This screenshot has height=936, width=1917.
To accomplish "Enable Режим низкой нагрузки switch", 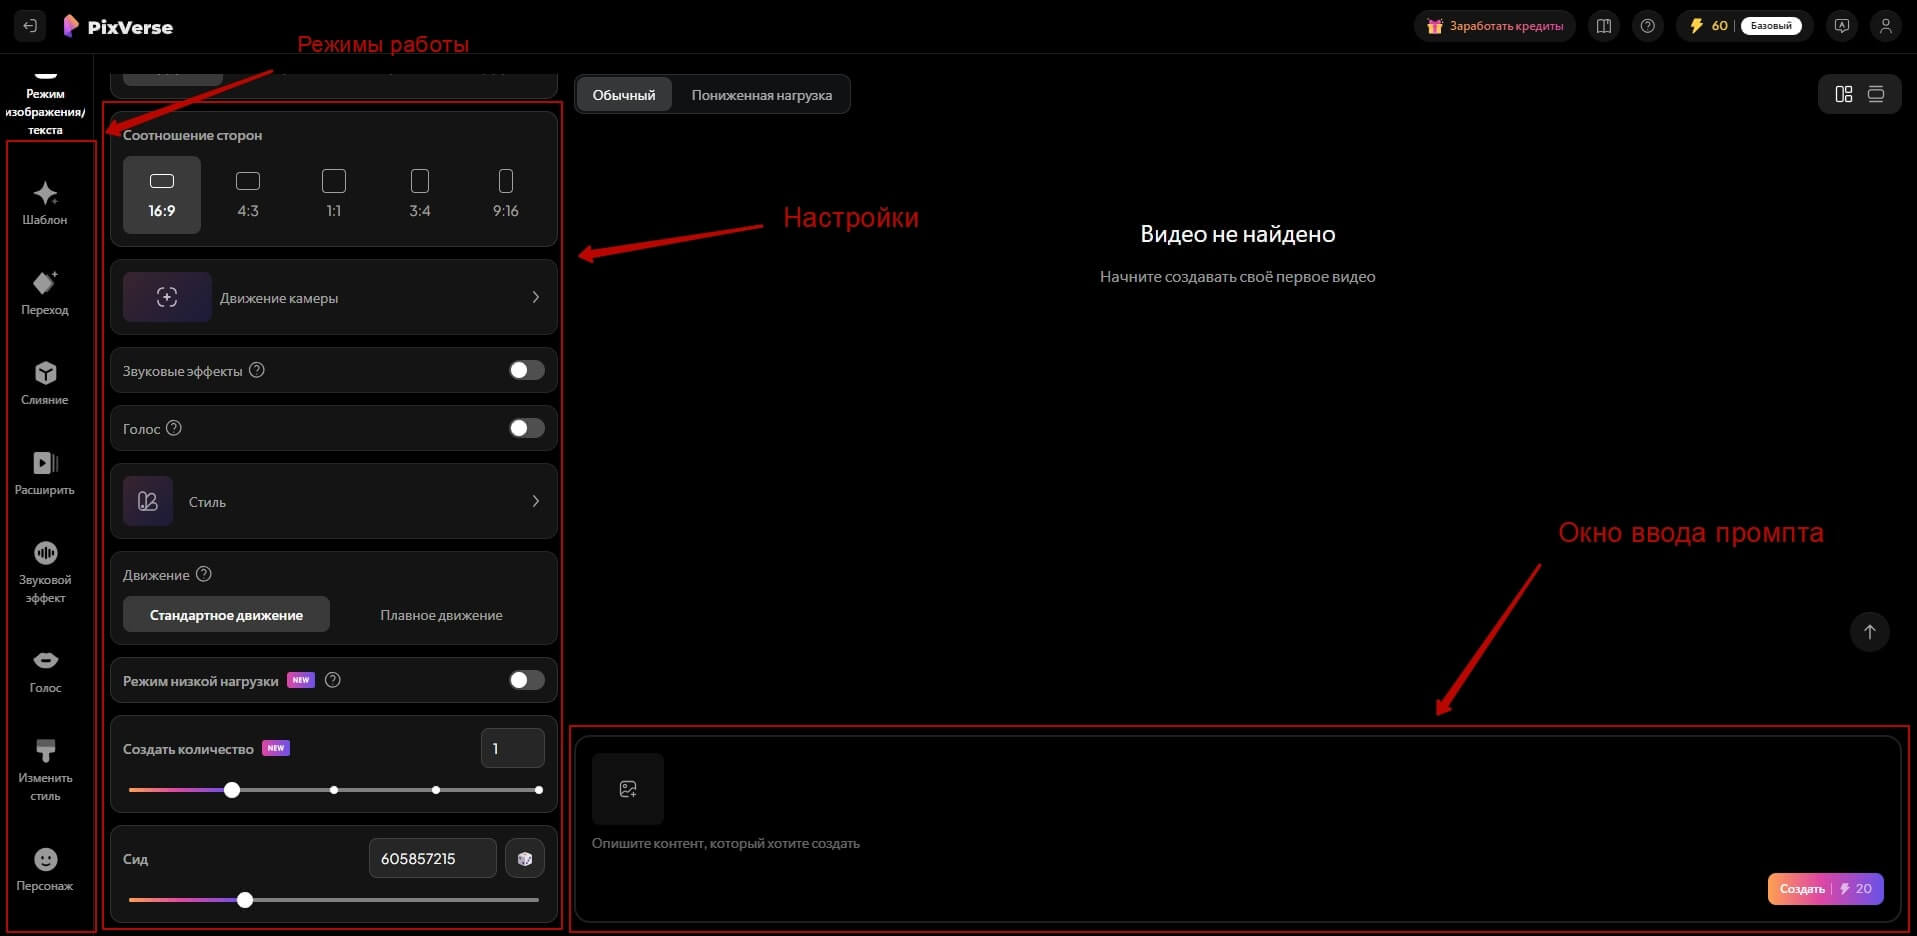I will tap(527, 680).
